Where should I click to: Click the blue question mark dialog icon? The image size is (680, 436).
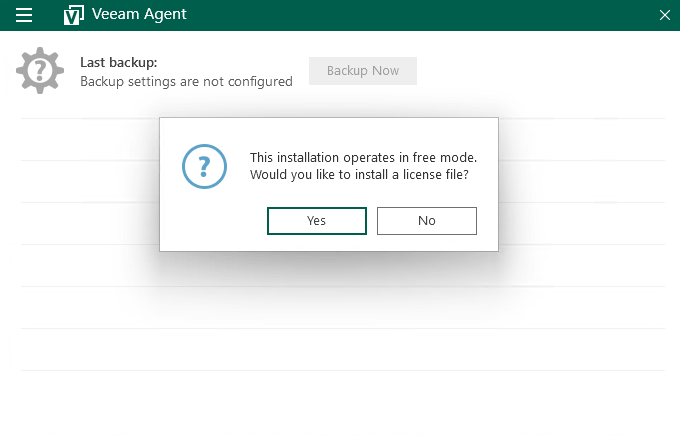204,166
